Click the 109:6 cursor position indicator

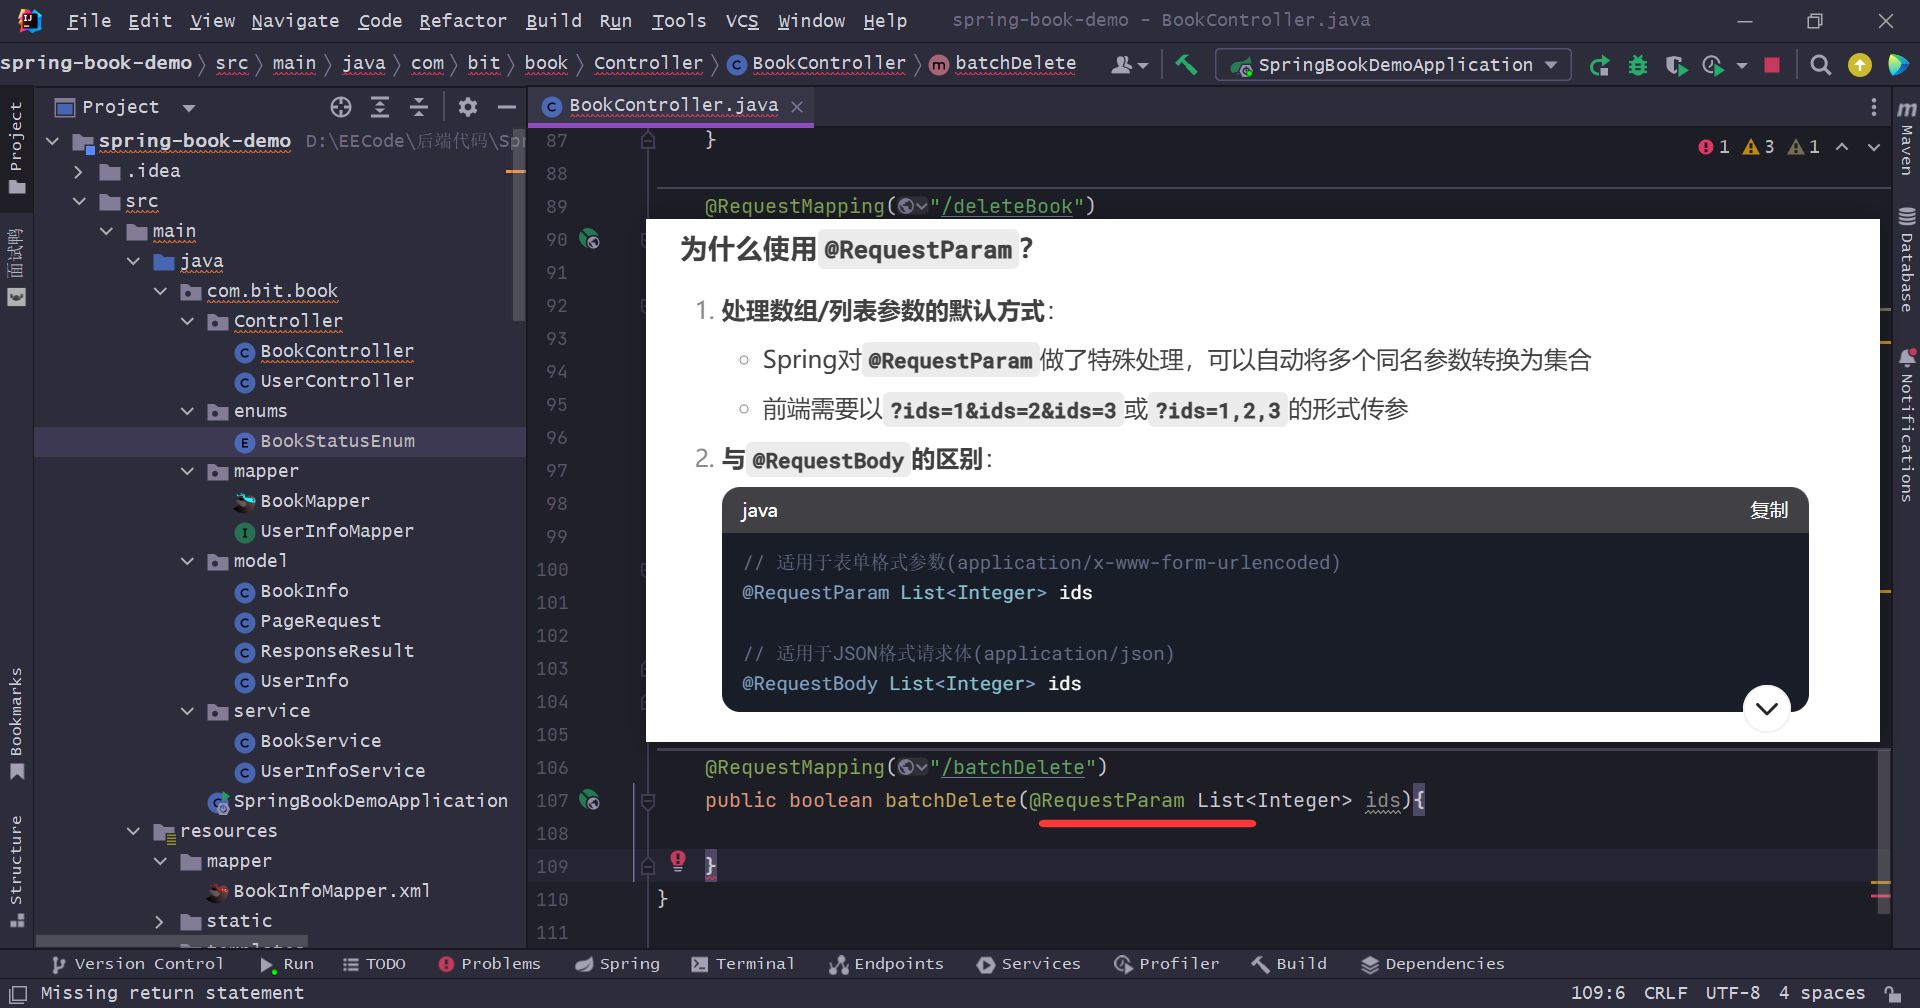[x=1597, y=993]
